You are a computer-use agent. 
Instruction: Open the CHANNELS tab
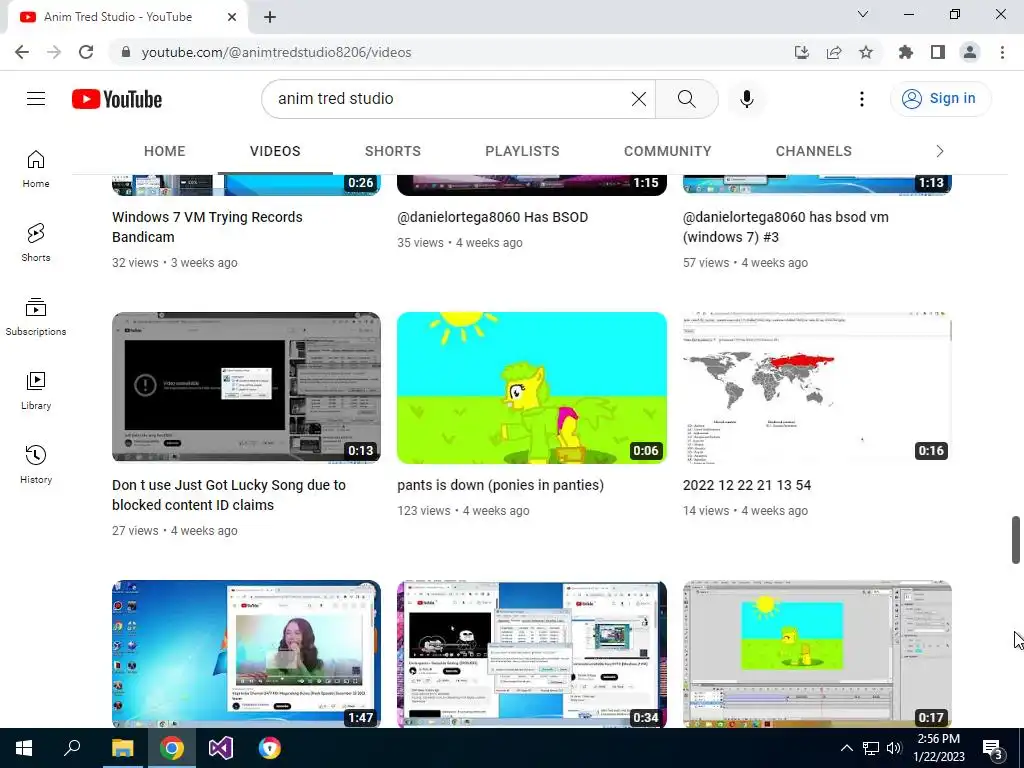click(814, 151)
